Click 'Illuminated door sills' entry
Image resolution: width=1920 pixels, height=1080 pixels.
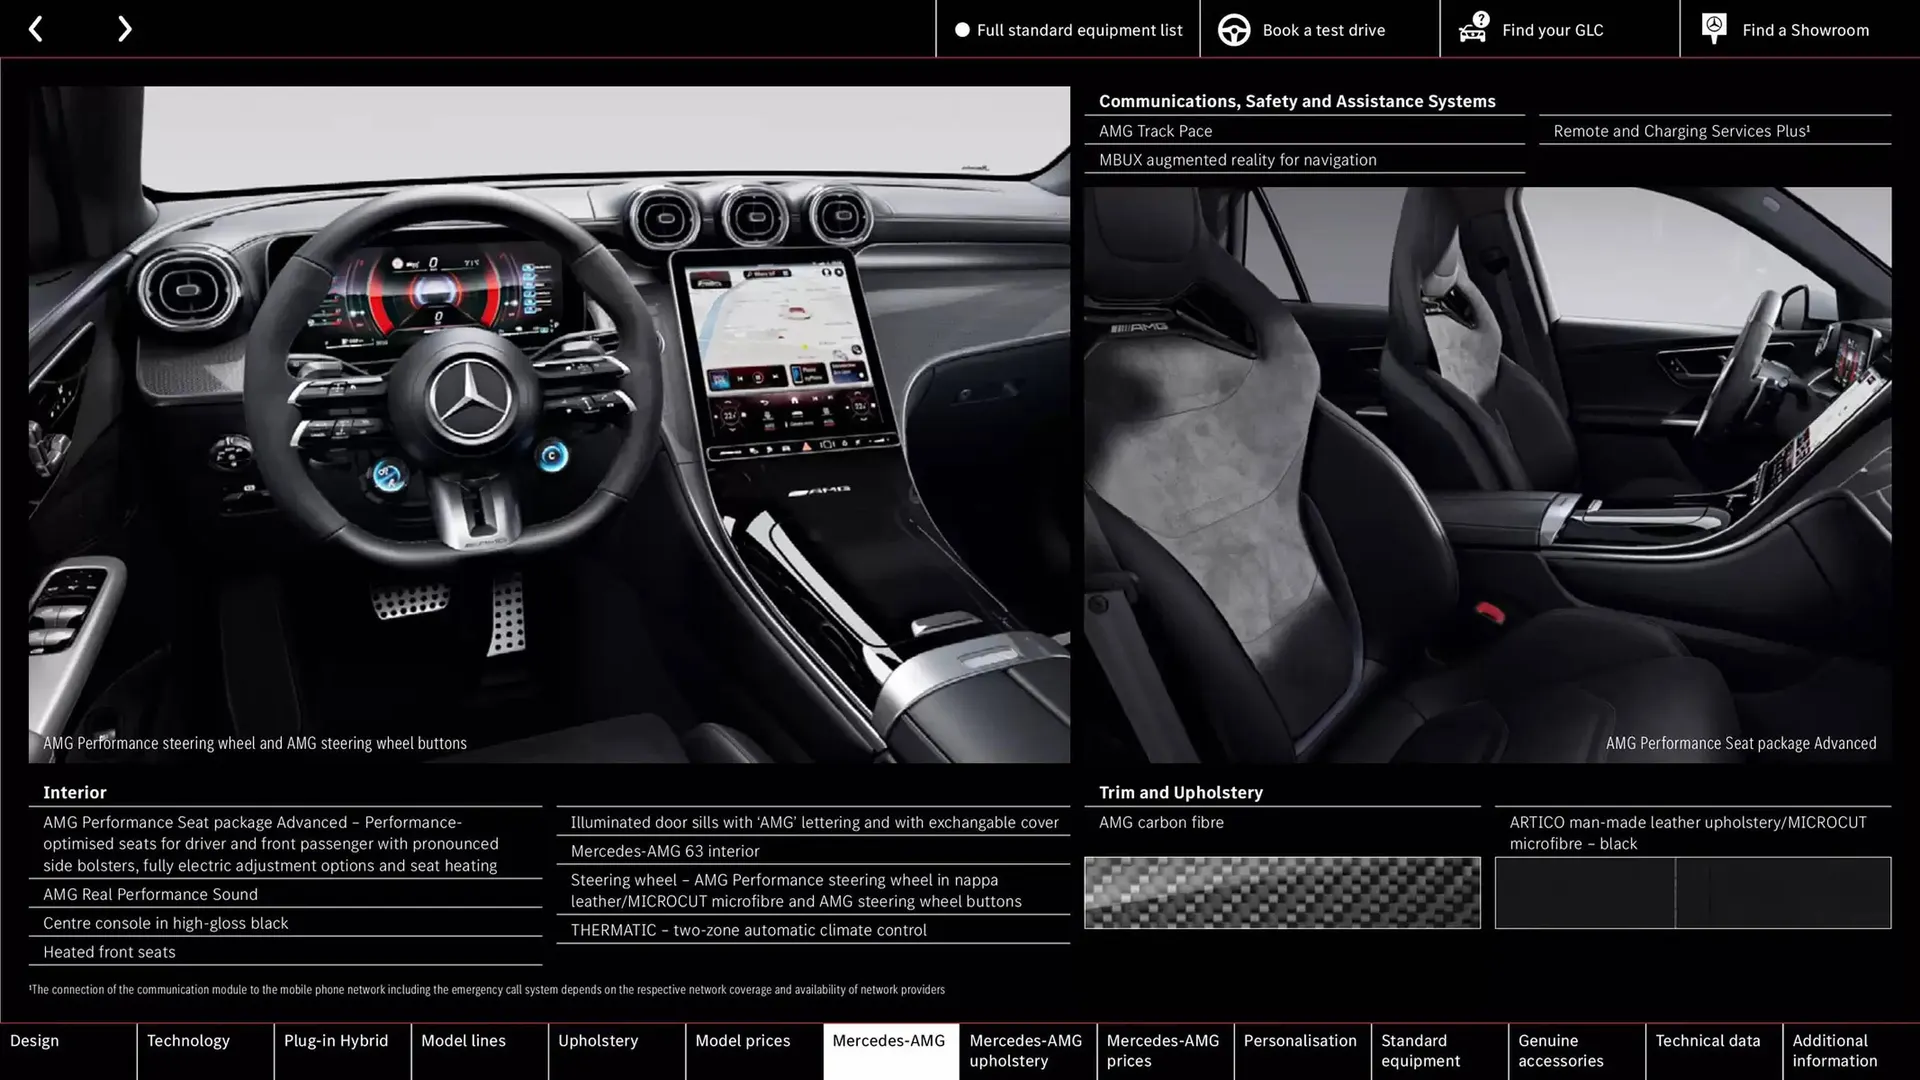[x=814, y=822]
